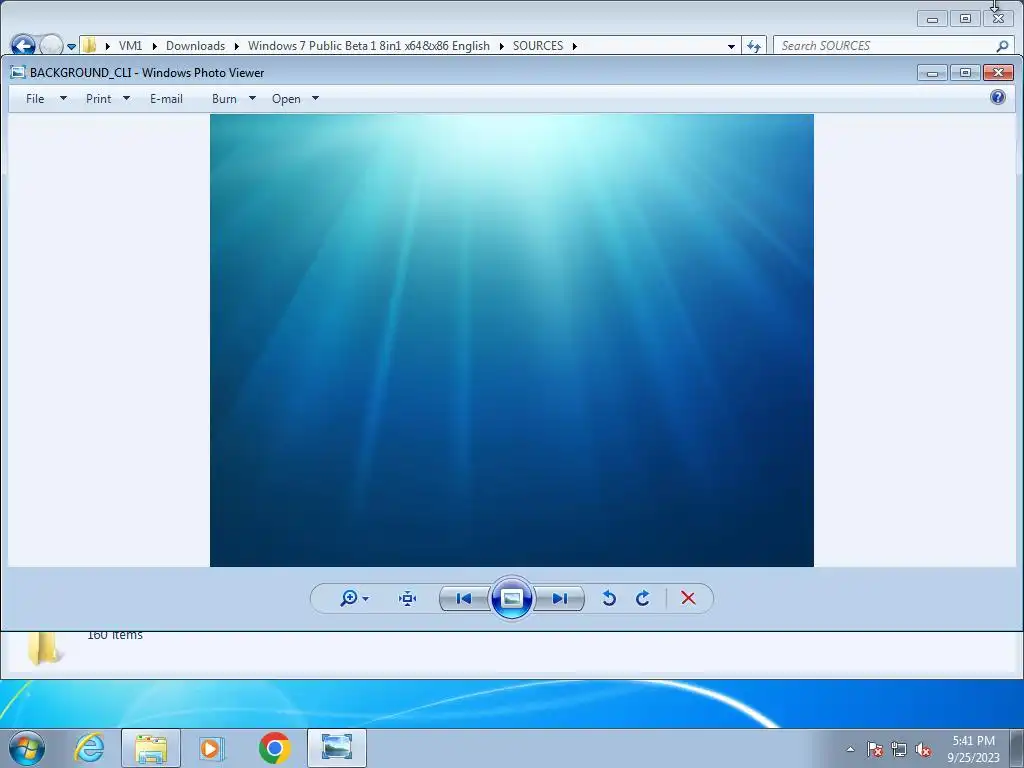Image resolution: width=1024 pixels, height=768 pixels.
Task: Open the File menu
Action: pos(35,99)
